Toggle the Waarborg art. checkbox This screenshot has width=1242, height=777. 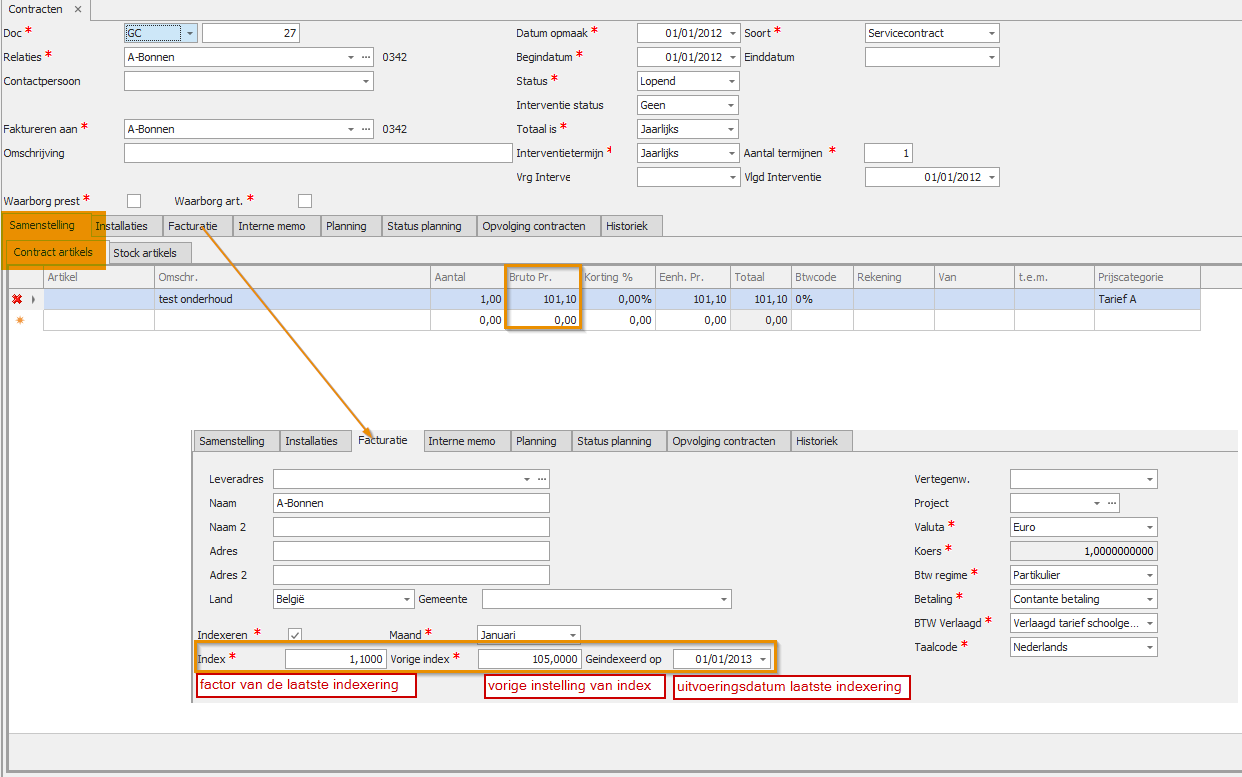[x=305, y=201]
